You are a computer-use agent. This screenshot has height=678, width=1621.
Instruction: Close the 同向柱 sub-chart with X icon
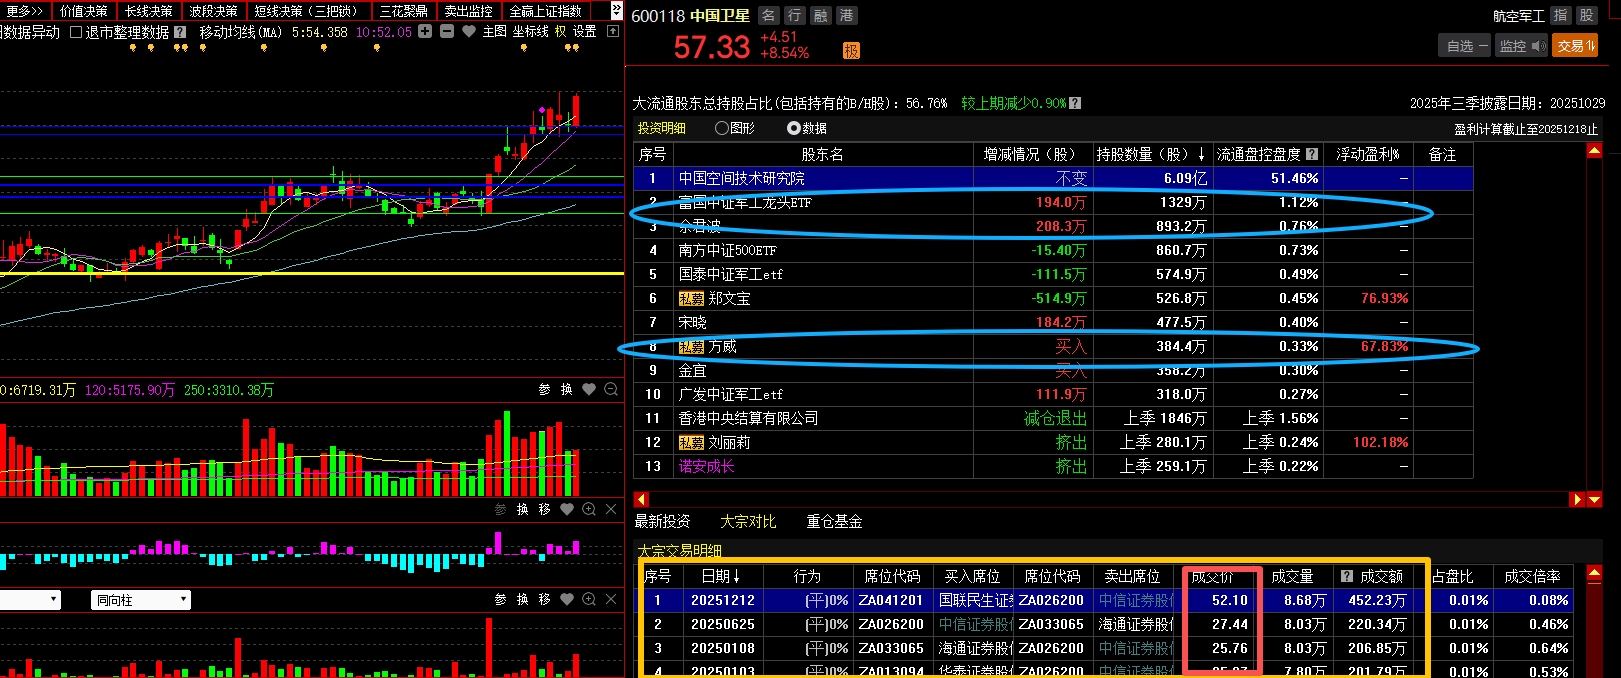pos(611,600)
